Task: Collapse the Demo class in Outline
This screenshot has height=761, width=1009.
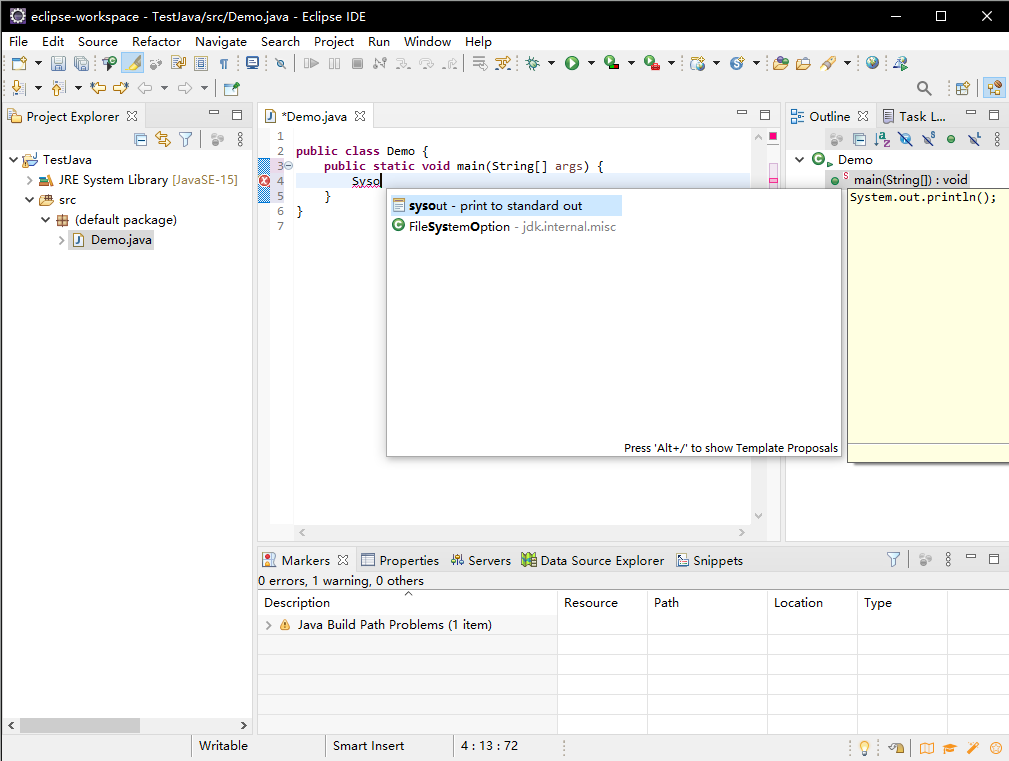Action: click(800, 160)
